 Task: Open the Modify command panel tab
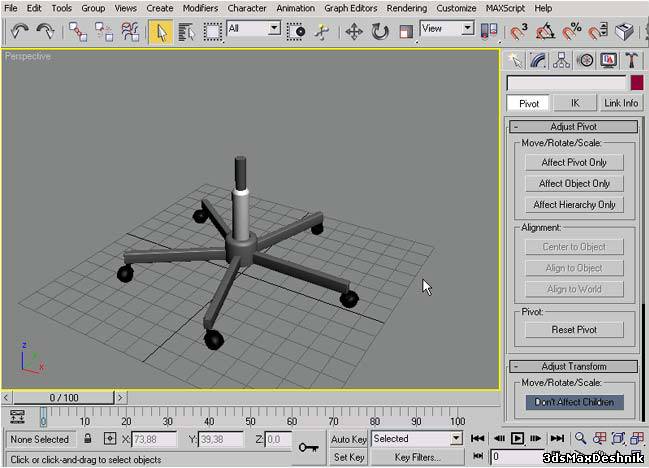(x=538, y=60)
